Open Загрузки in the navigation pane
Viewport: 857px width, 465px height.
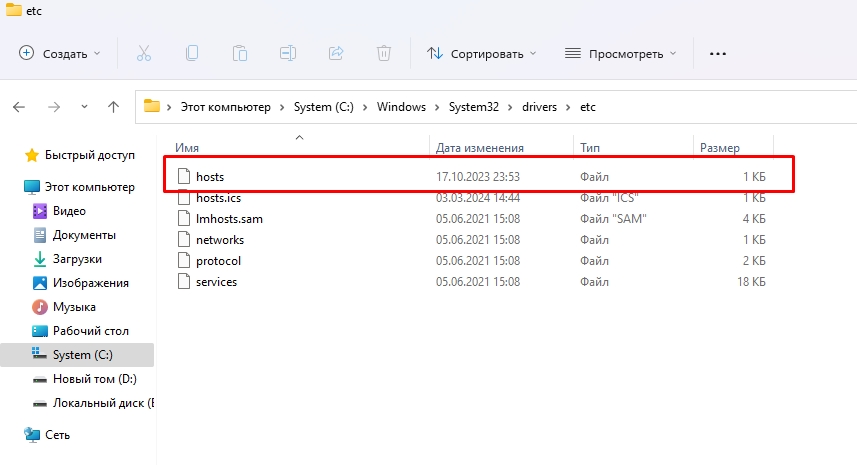[x=76, y=259]
